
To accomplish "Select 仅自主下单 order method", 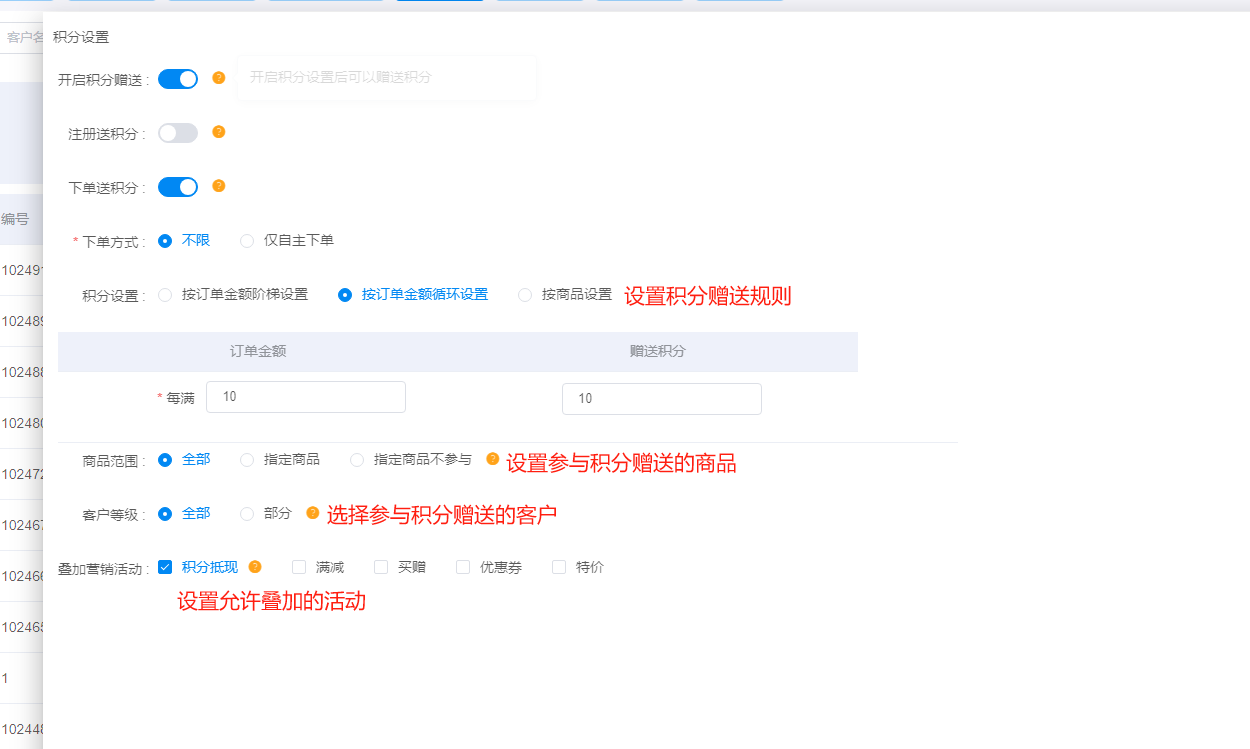I will click(x=247, y=241).
